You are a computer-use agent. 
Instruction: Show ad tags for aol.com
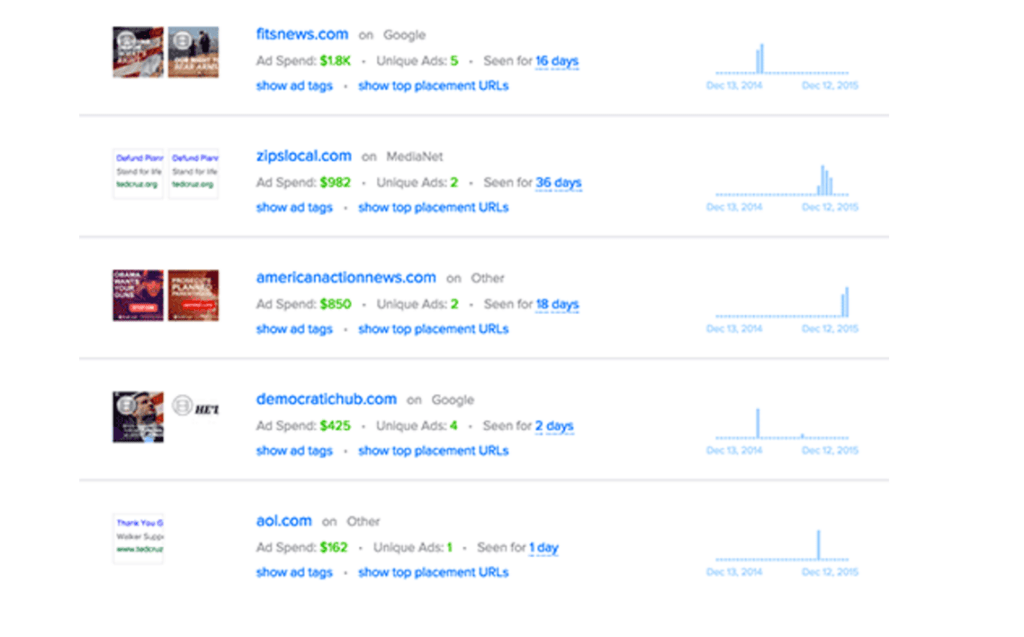pos(294,572)
